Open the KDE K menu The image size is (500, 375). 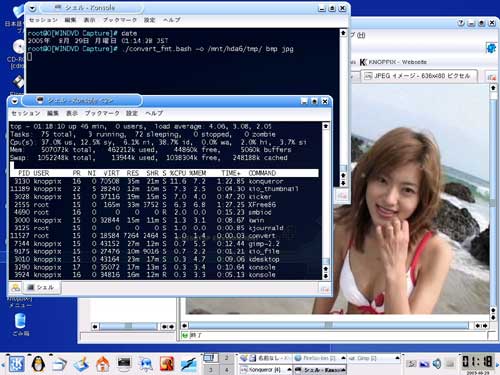click(x=16, y=364)
